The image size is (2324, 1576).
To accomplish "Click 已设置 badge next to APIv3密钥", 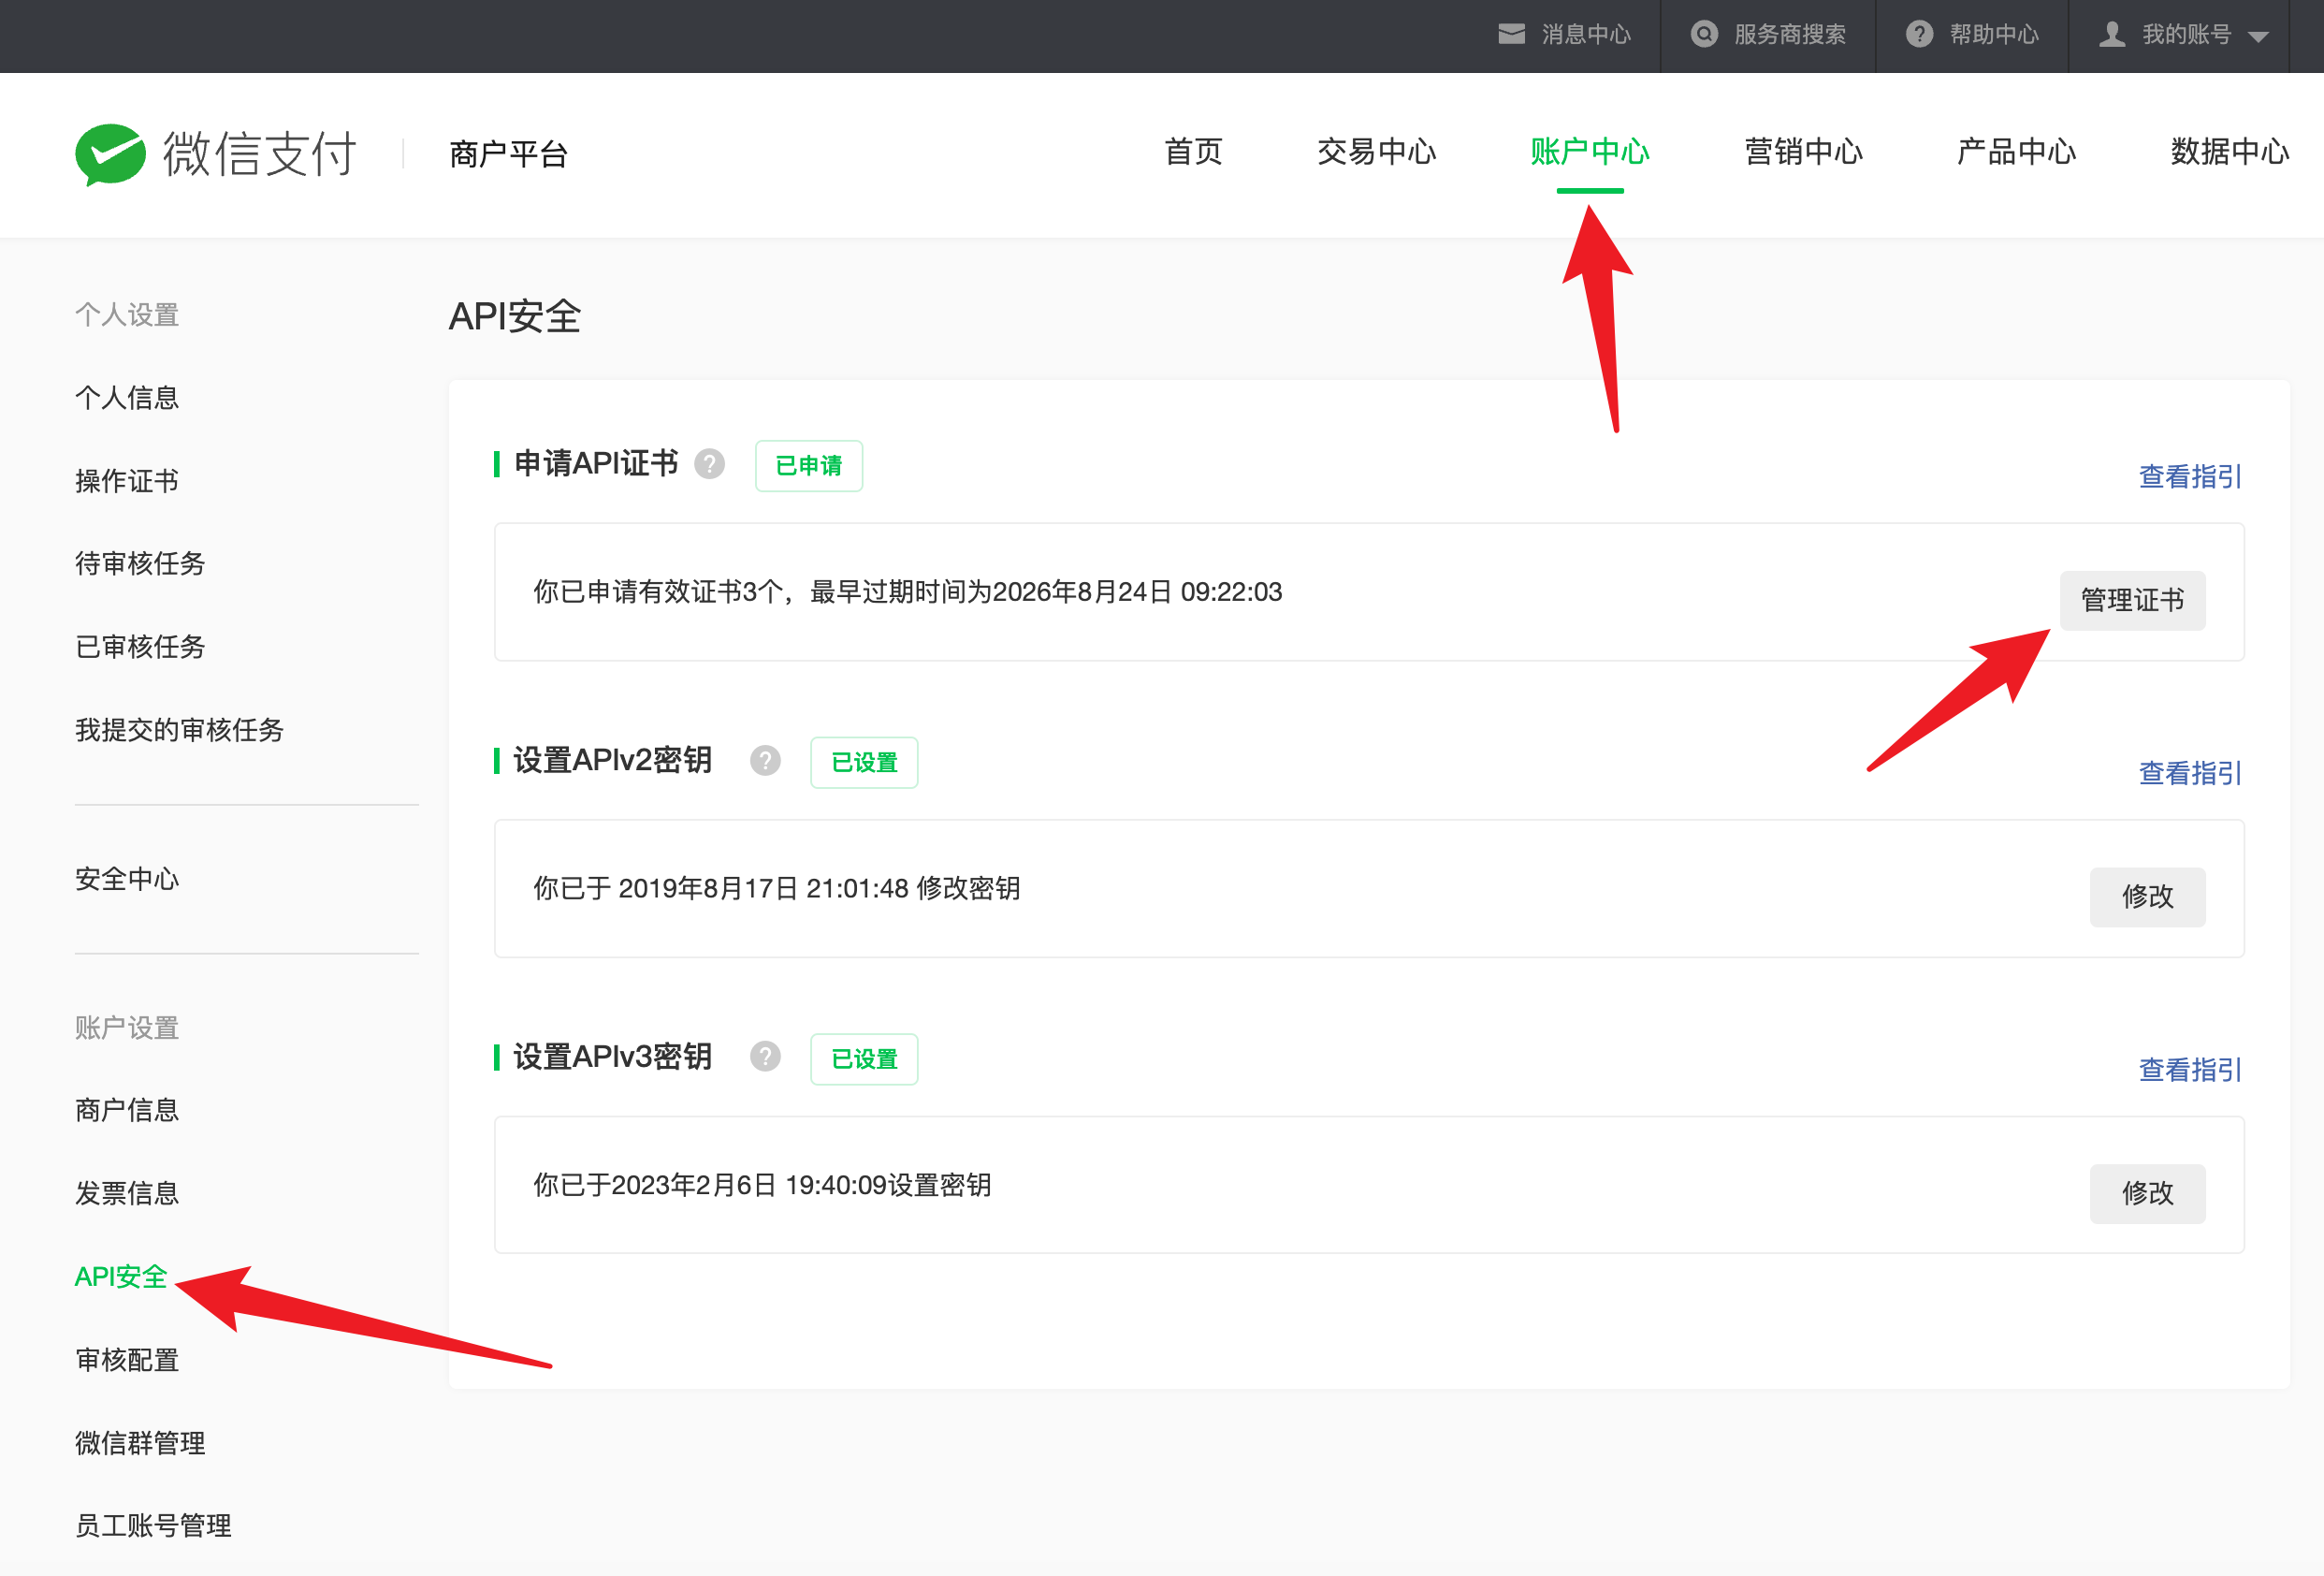I will tap(864, 1059).
